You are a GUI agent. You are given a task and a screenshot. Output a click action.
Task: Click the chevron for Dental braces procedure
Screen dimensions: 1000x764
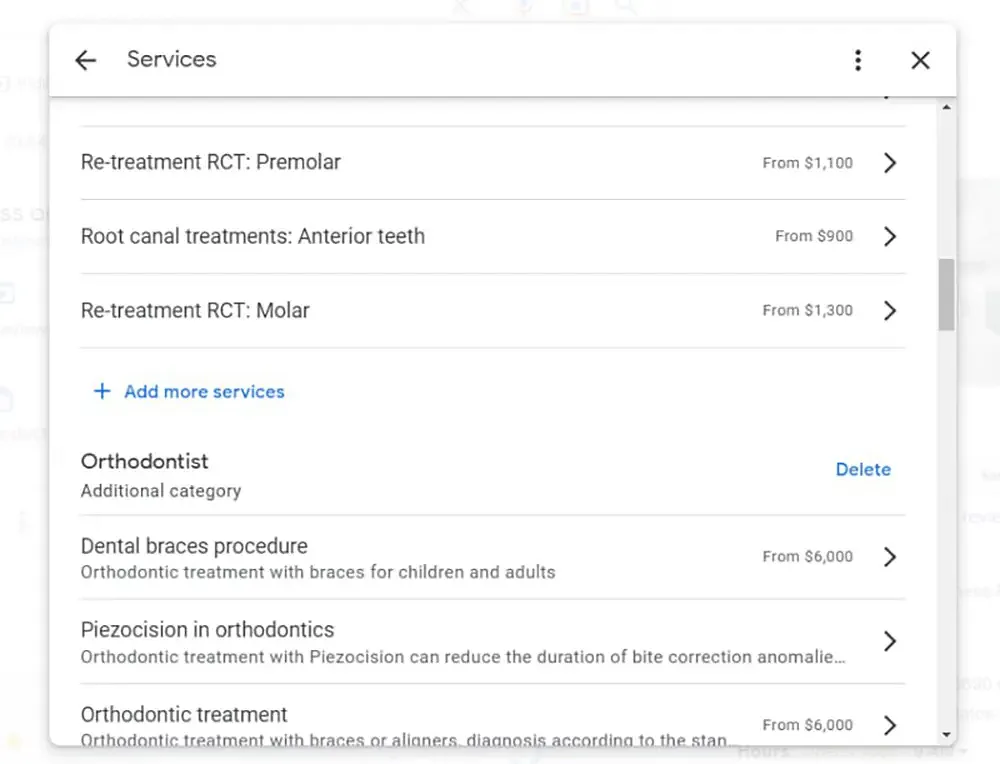tap(890, 557)
